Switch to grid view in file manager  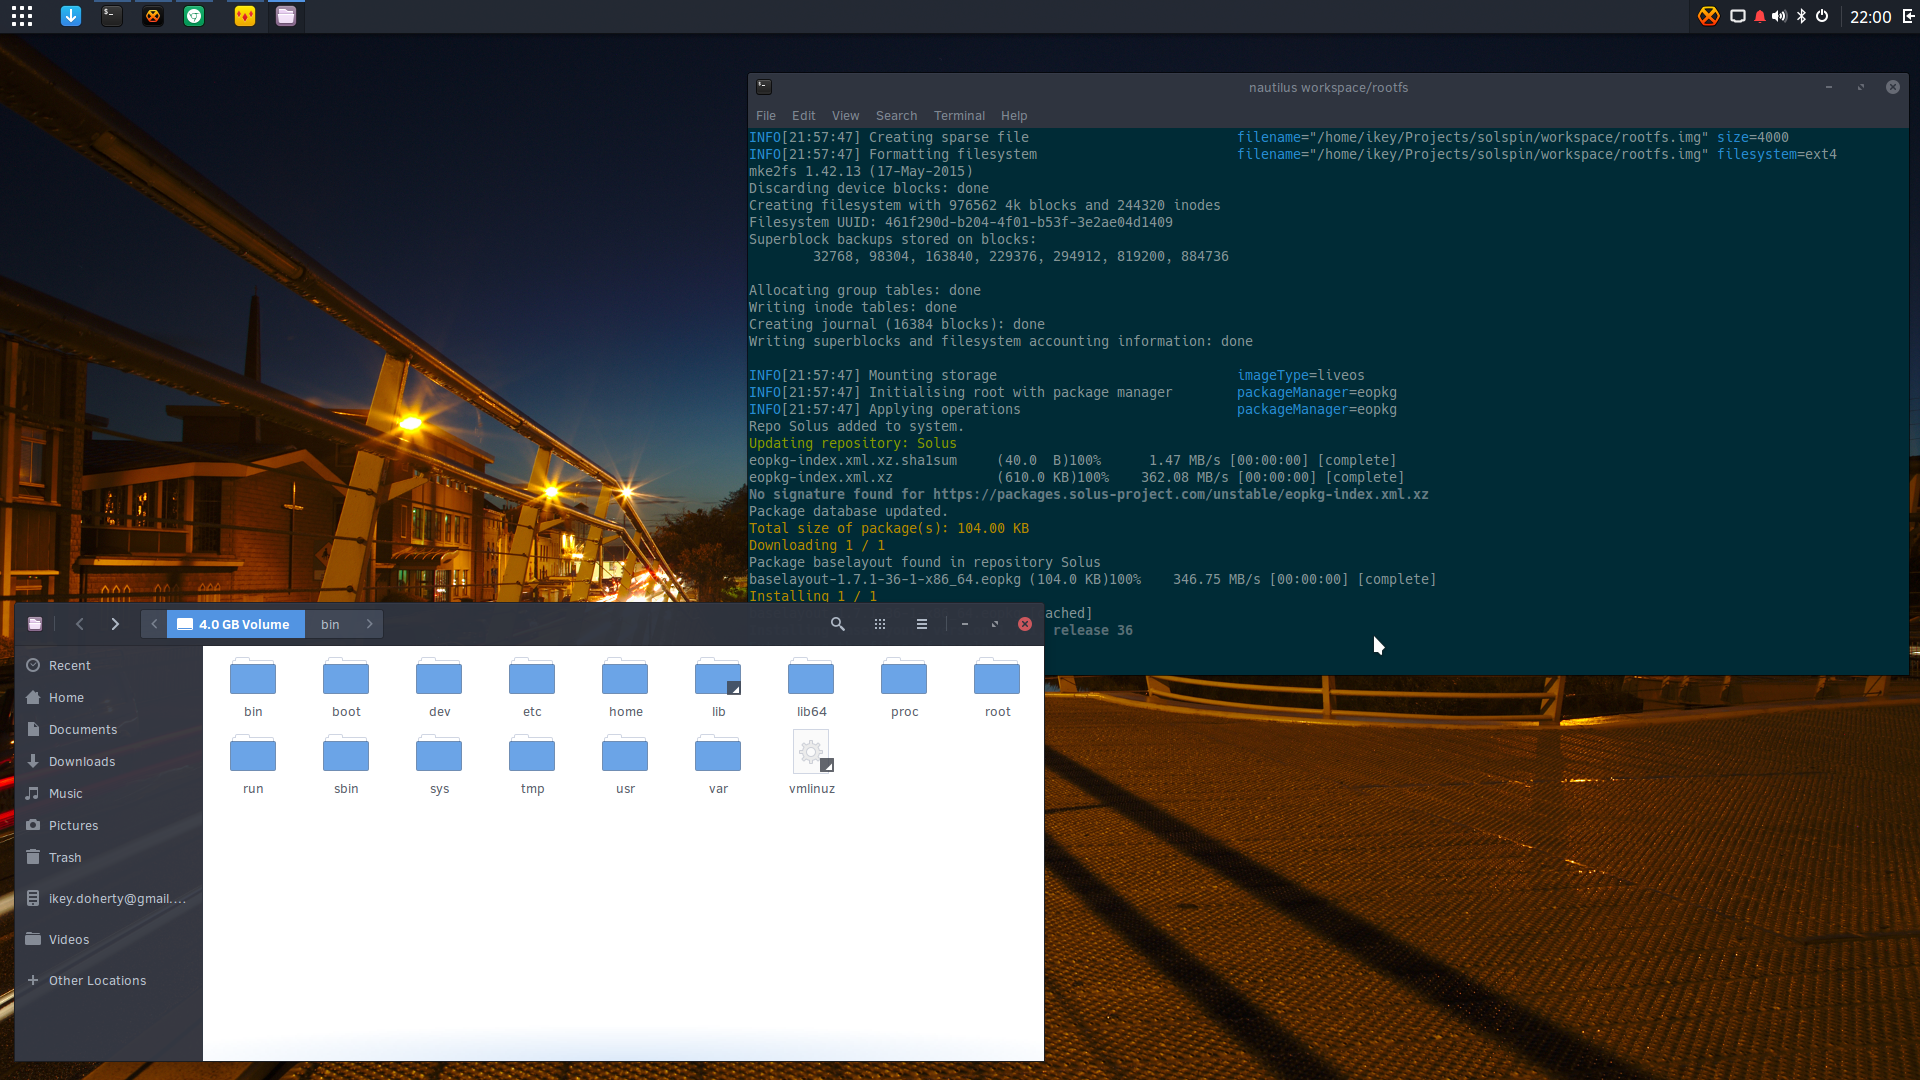coord(880,624)
